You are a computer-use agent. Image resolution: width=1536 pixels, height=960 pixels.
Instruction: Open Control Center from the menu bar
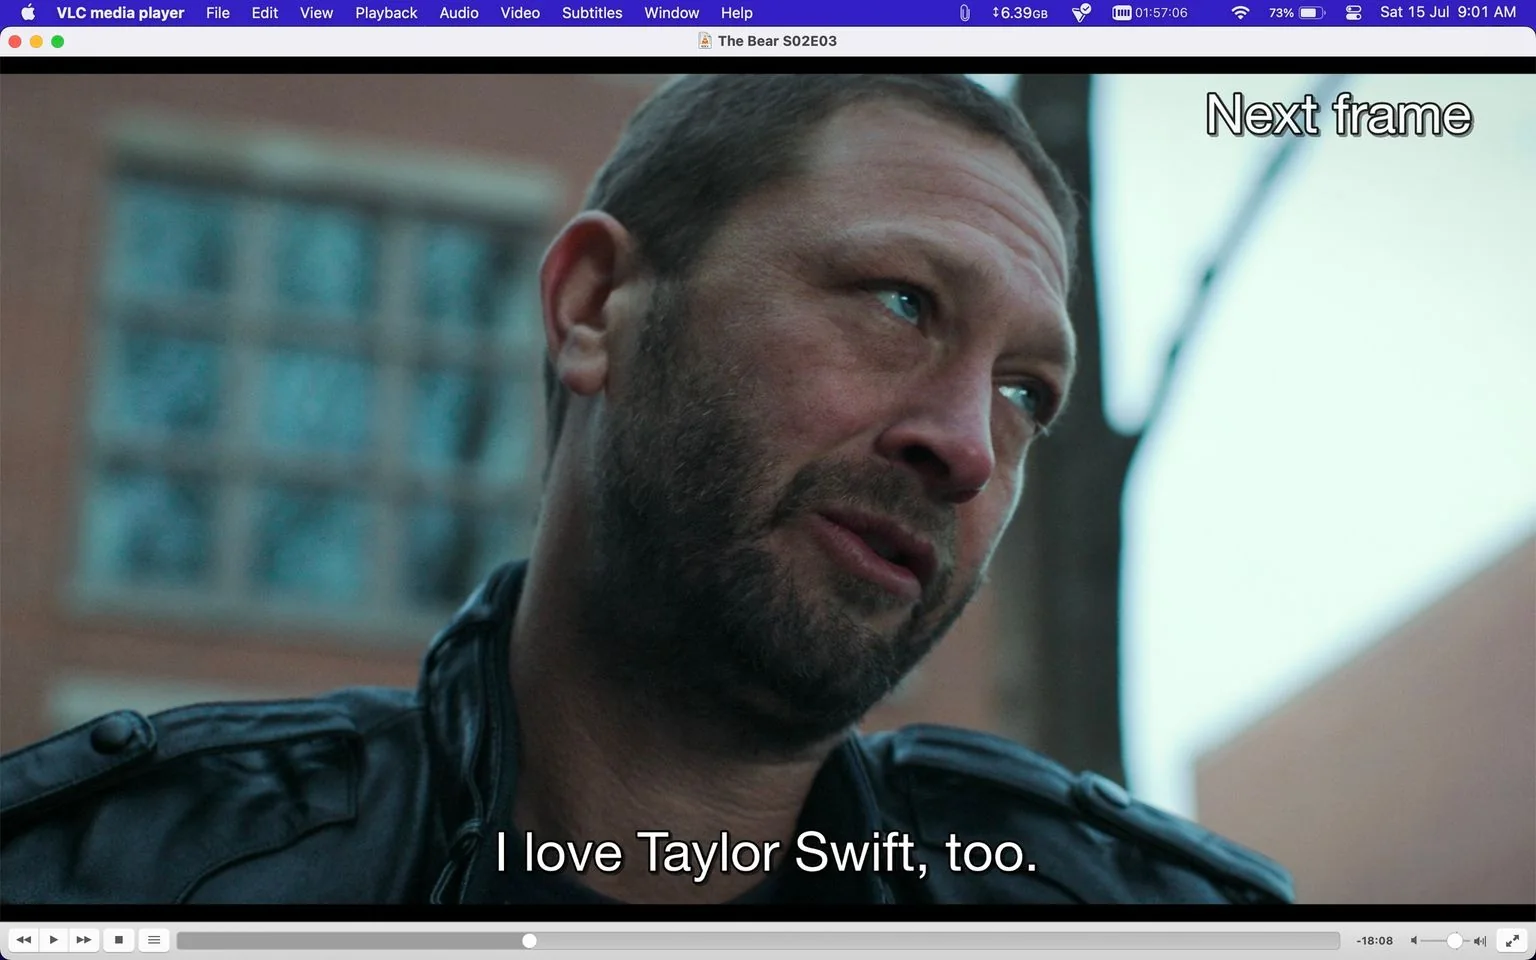[1354, 13]
